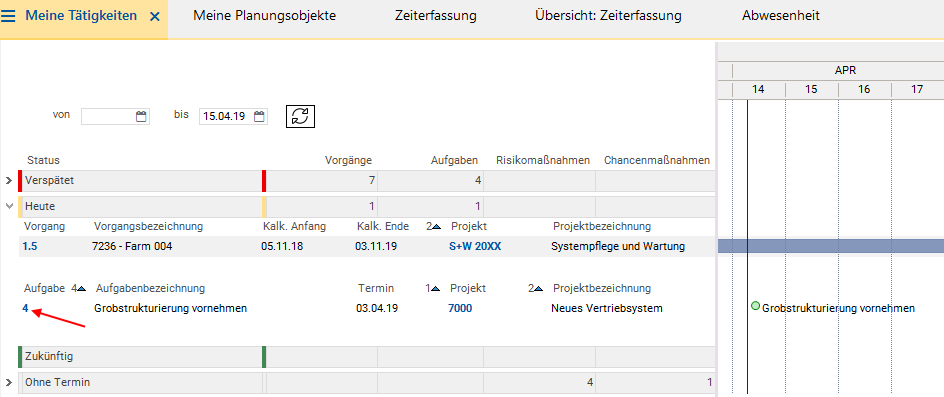Click Gantt day header 16
Screen dimensions: 944x397
[864, 90]
